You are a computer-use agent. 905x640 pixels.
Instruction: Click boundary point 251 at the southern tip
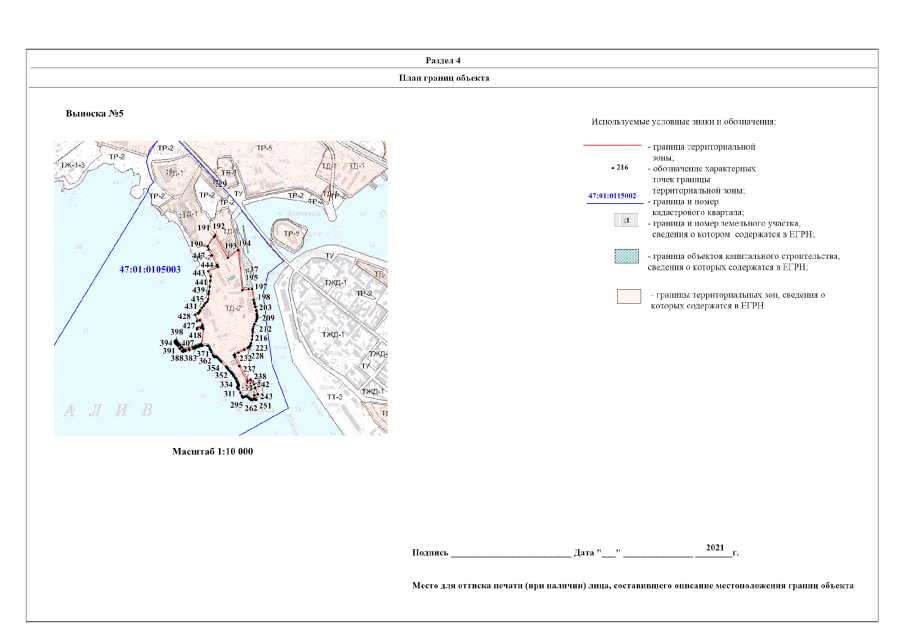pyautogui.click(x=265, y=406)
